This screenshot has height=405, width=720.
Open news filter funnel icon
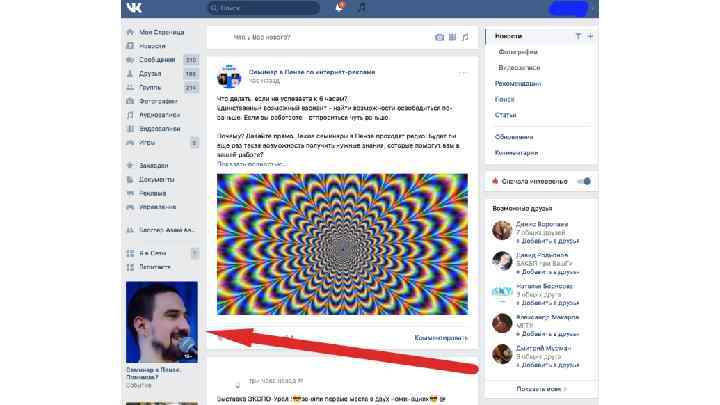(x=578, y=36)
